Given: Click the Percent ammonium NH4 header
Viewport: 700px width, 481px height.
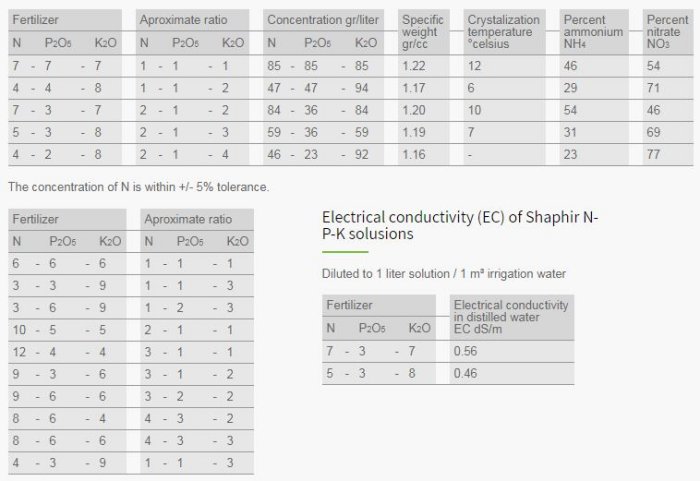Looking at the screenshot, I should pos(592,32).
